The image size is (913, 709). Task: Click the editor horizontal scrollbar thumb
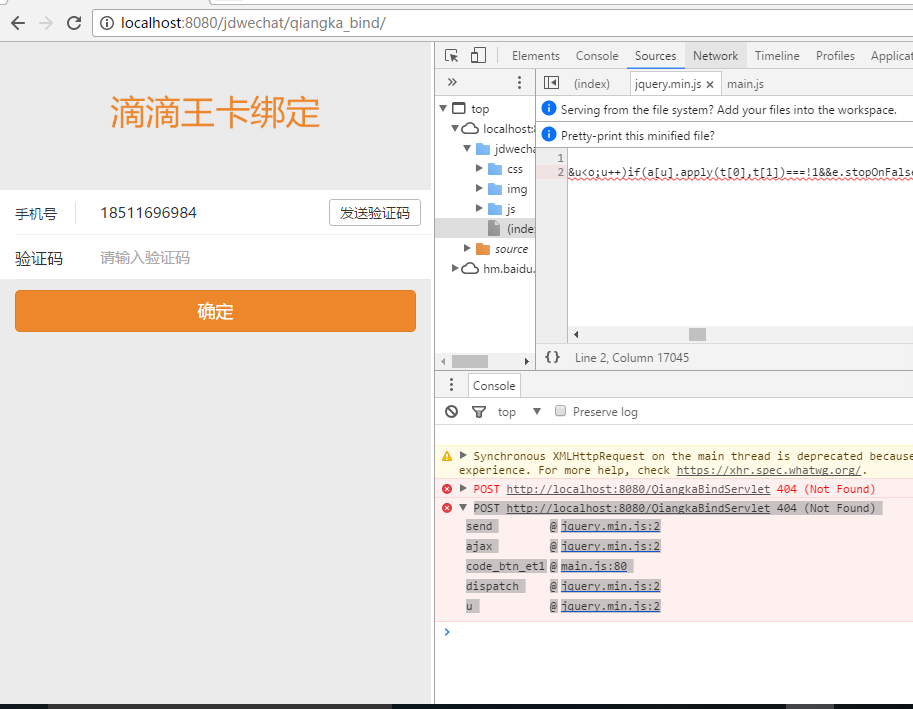point(697,334)
